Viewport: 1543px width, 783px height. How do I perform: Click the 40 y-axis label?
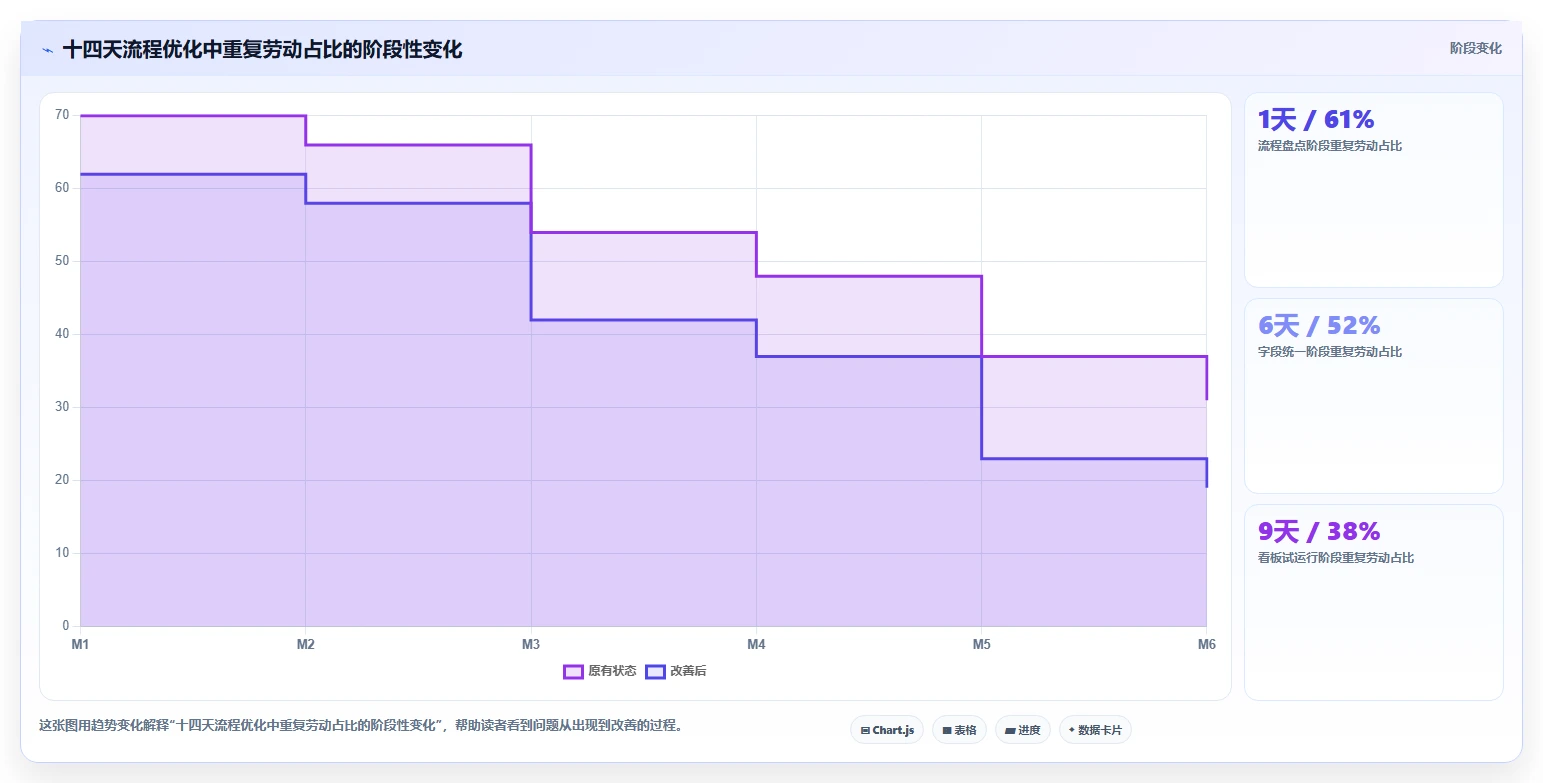point(62,334)
